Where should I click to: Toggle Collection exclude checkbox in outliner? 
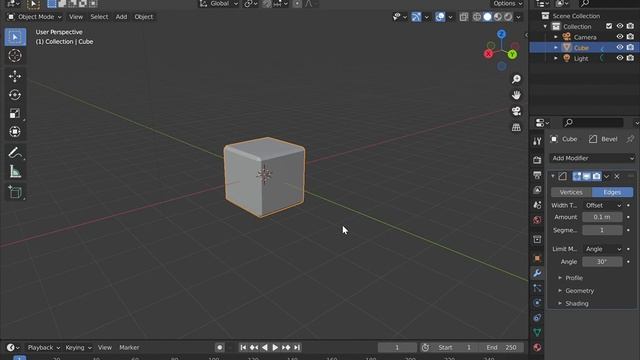(609, 26)
